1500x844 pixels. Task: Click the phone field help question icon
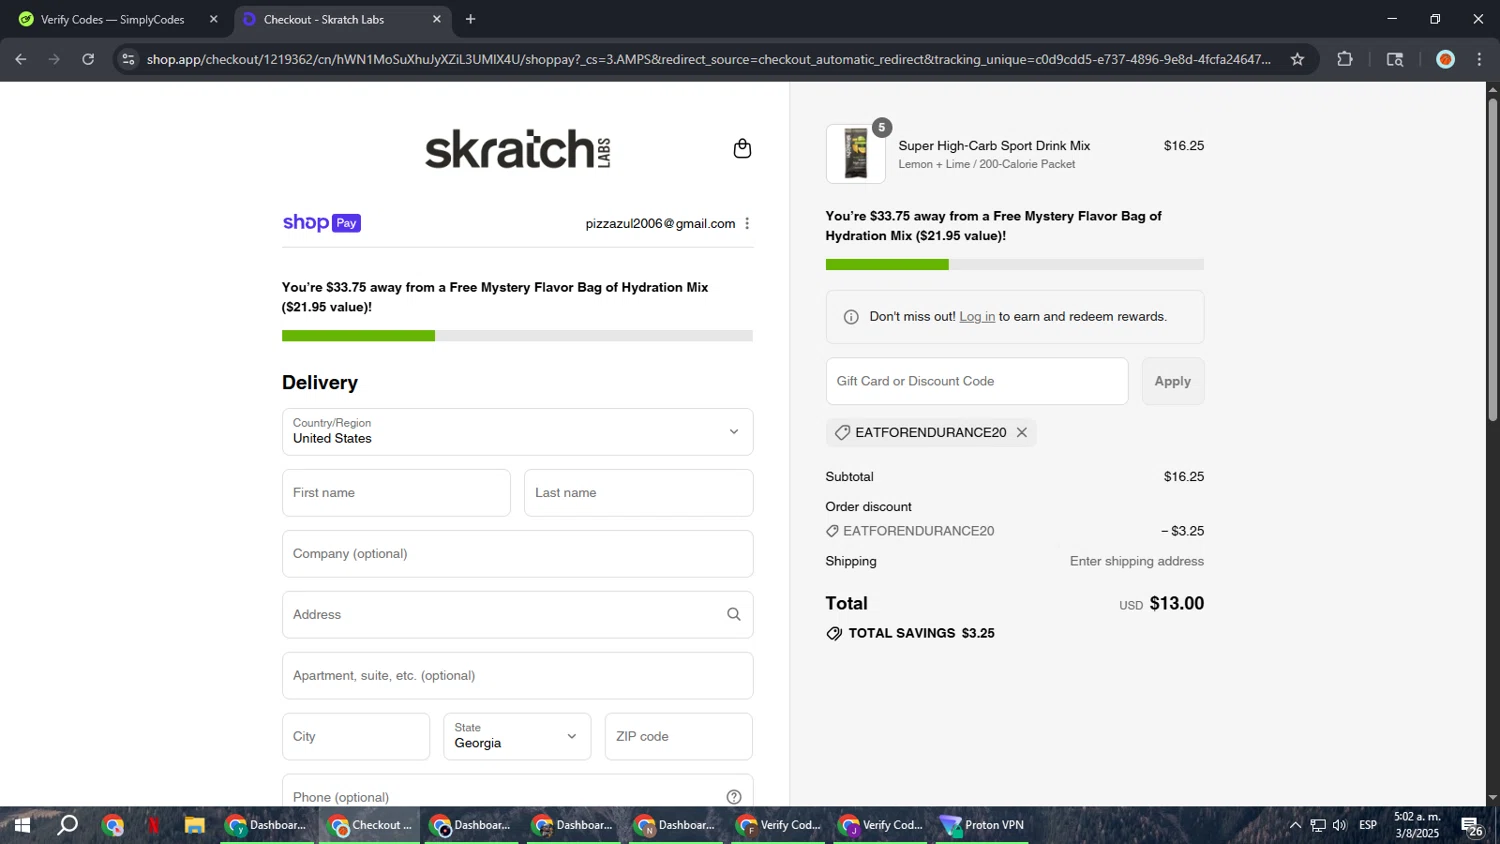[734, 797]
